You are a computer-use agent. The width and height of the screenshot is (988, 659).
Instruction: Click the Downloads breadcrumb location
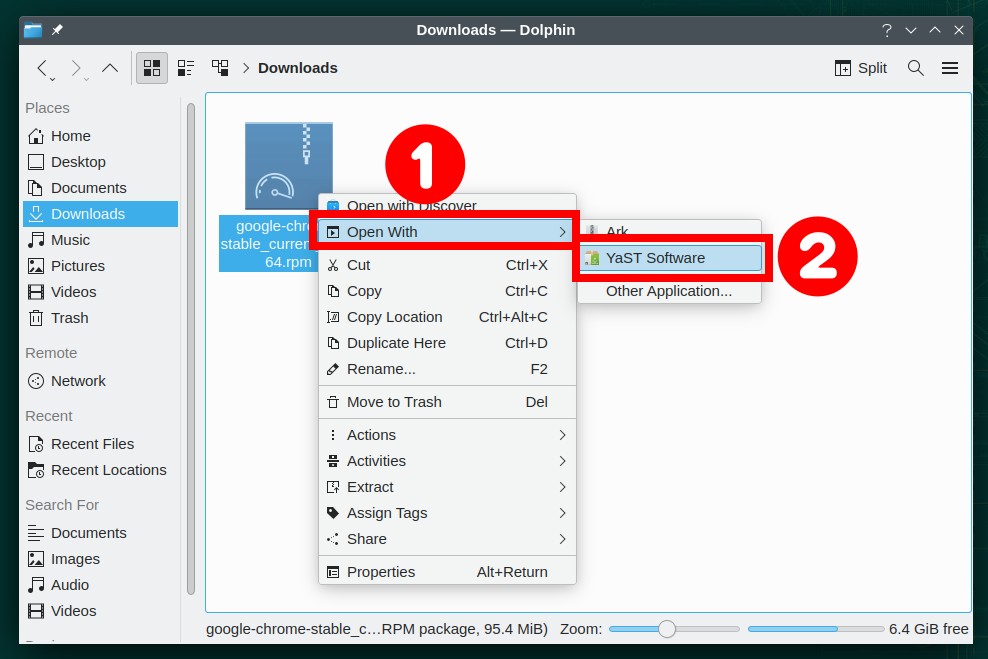click(x=297, y=68)
